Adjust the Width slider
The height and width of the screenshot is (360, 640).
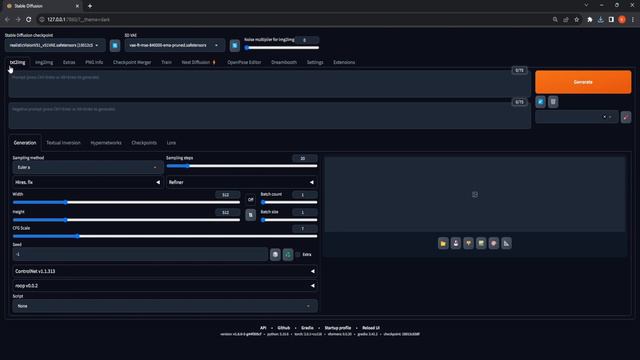point(126,202)
